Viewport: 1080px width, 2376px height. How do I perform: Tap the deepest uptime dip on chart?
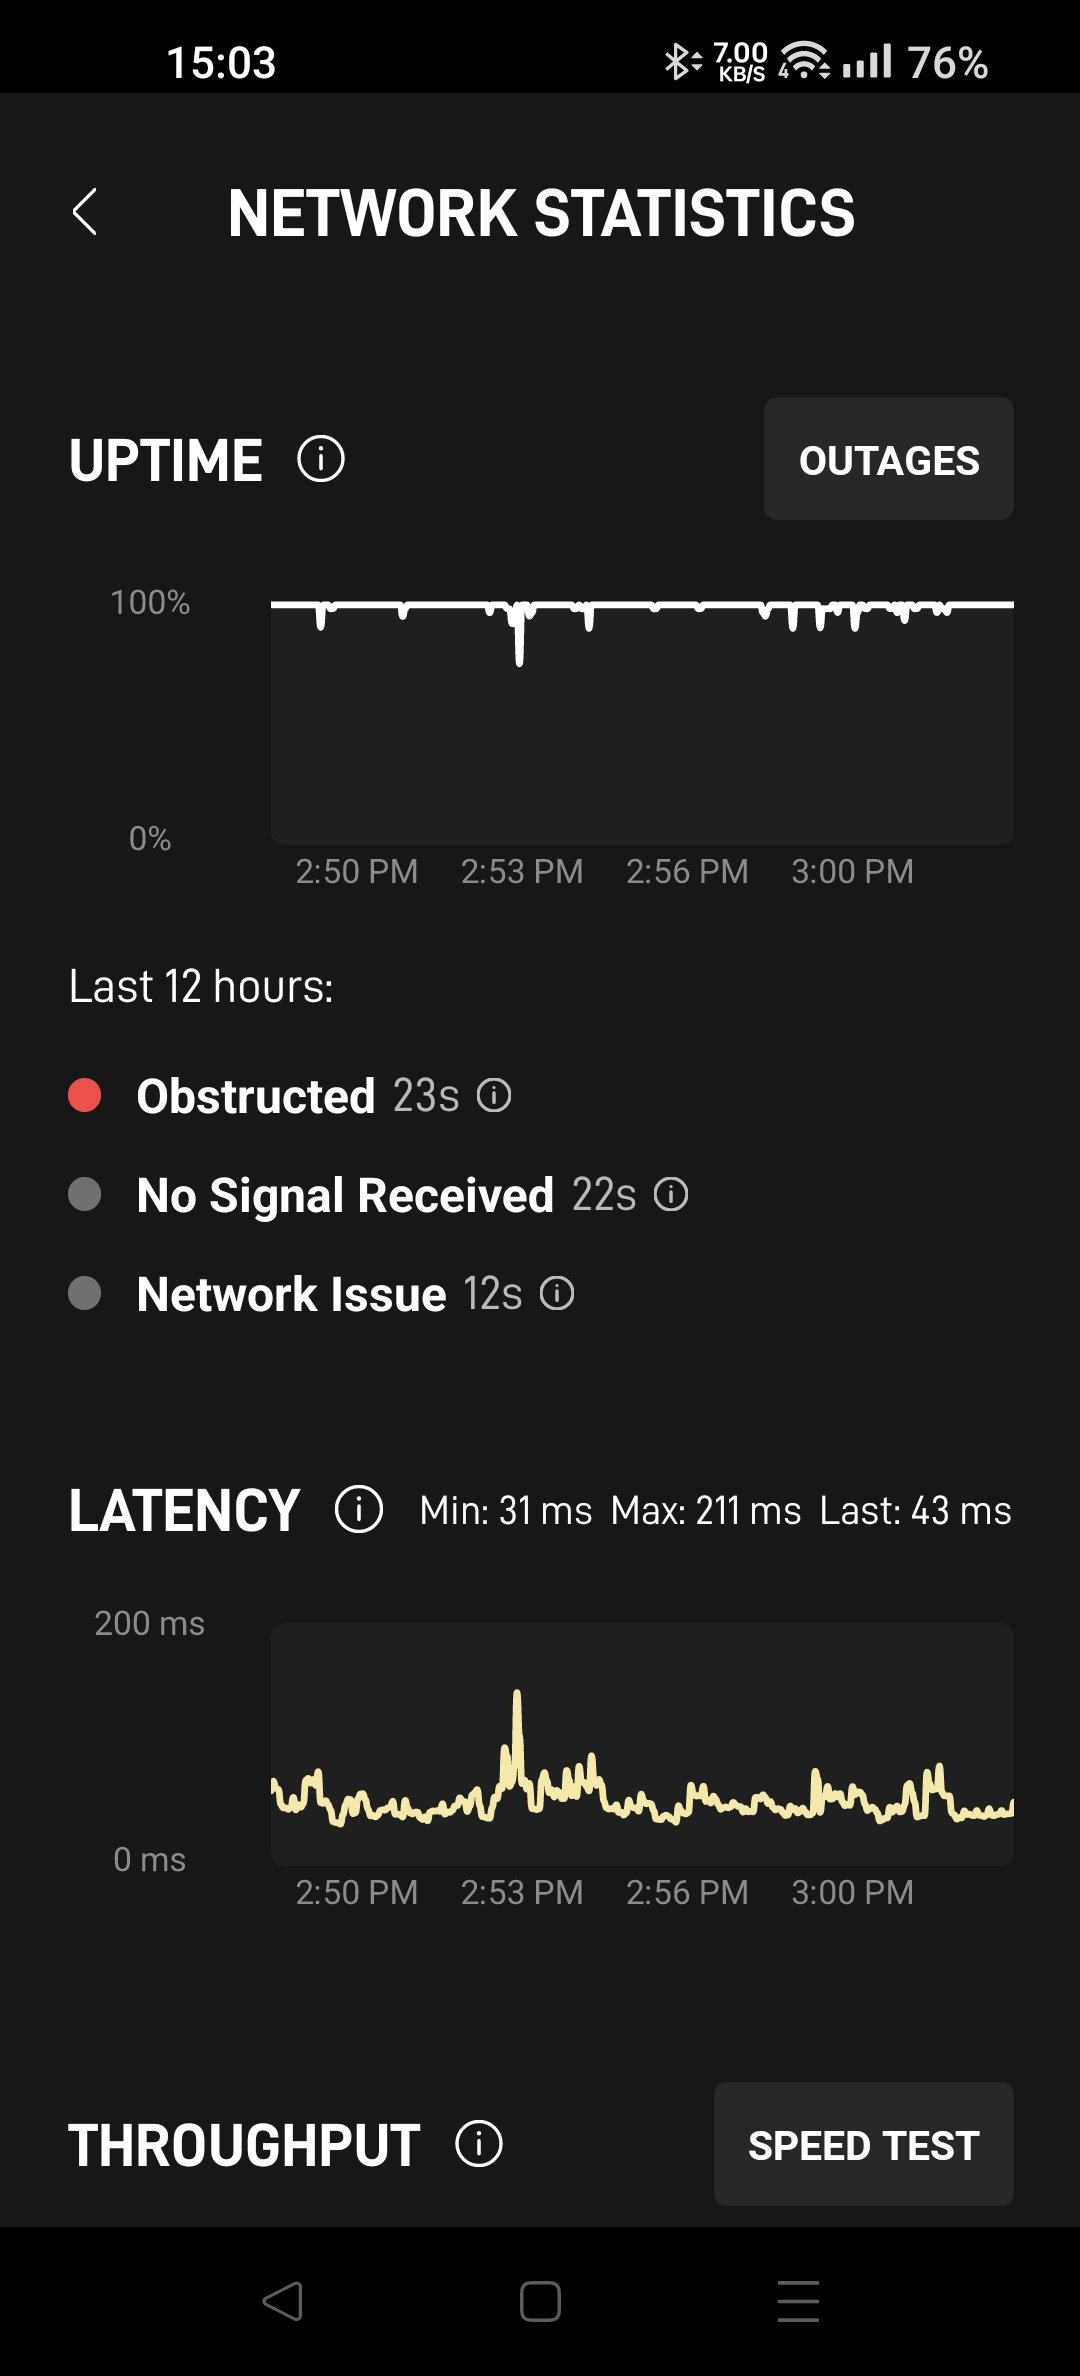pos(519,655)
